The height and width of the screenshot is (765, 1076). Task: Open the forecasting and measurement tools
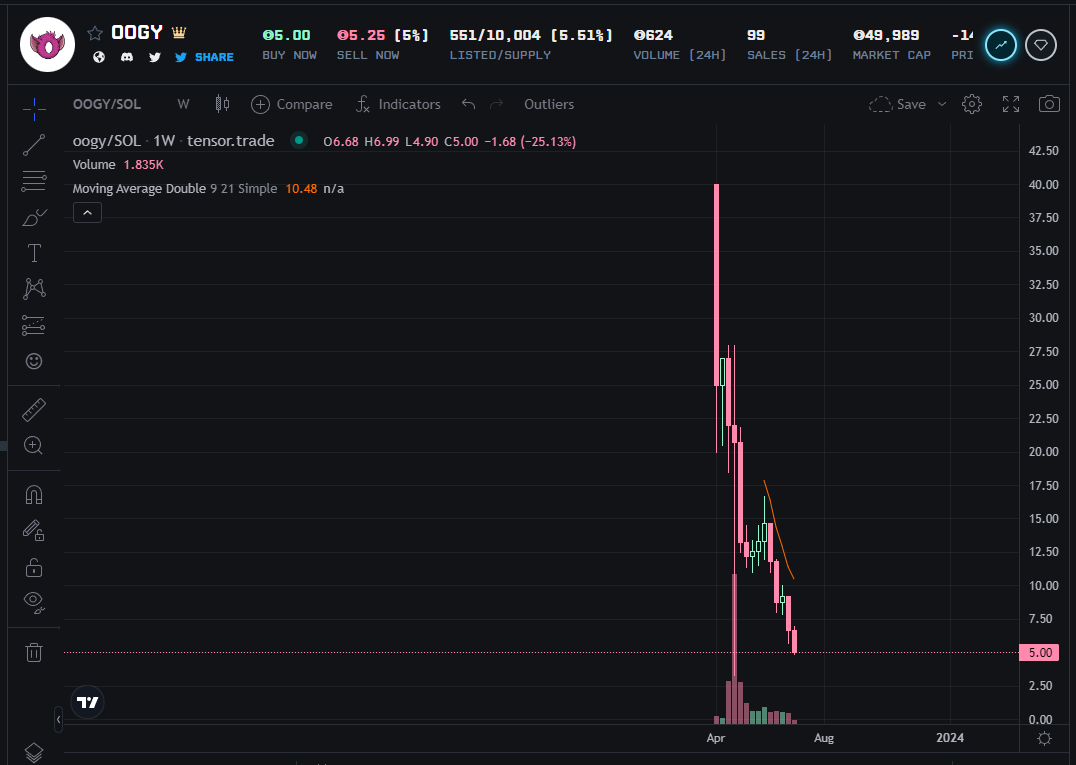(x=34, y=325)
